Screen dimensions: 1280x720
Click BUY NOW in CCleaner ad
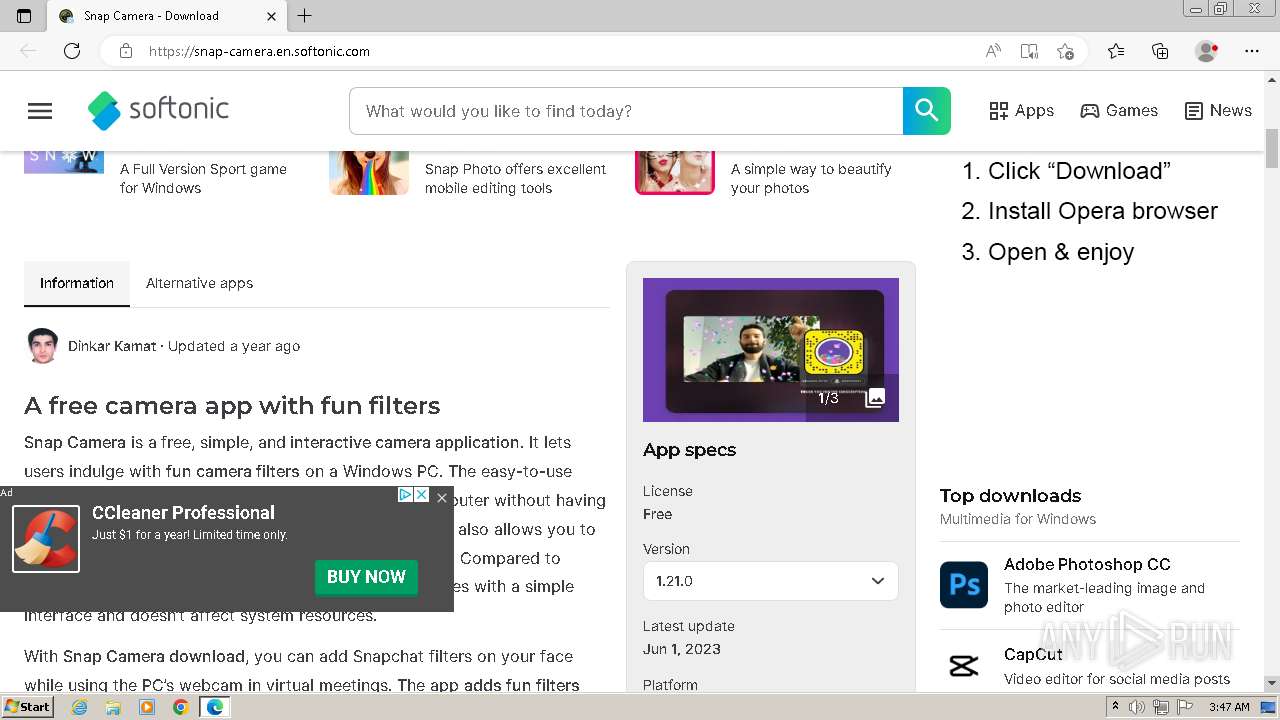366,577
